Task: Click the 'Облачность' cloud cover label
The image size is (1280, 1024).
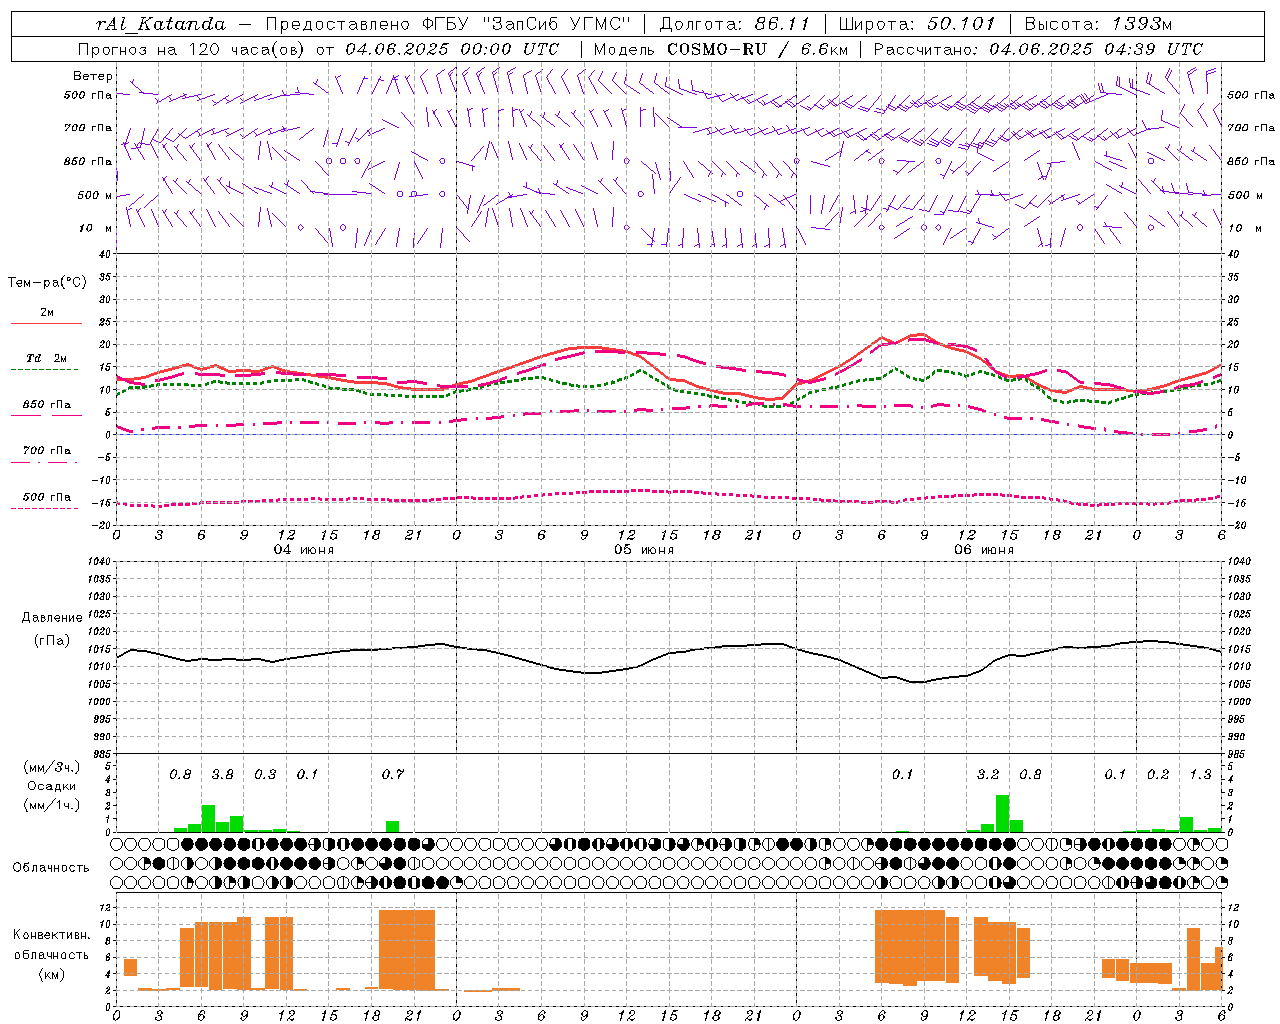Action: [x=51, y=868]
